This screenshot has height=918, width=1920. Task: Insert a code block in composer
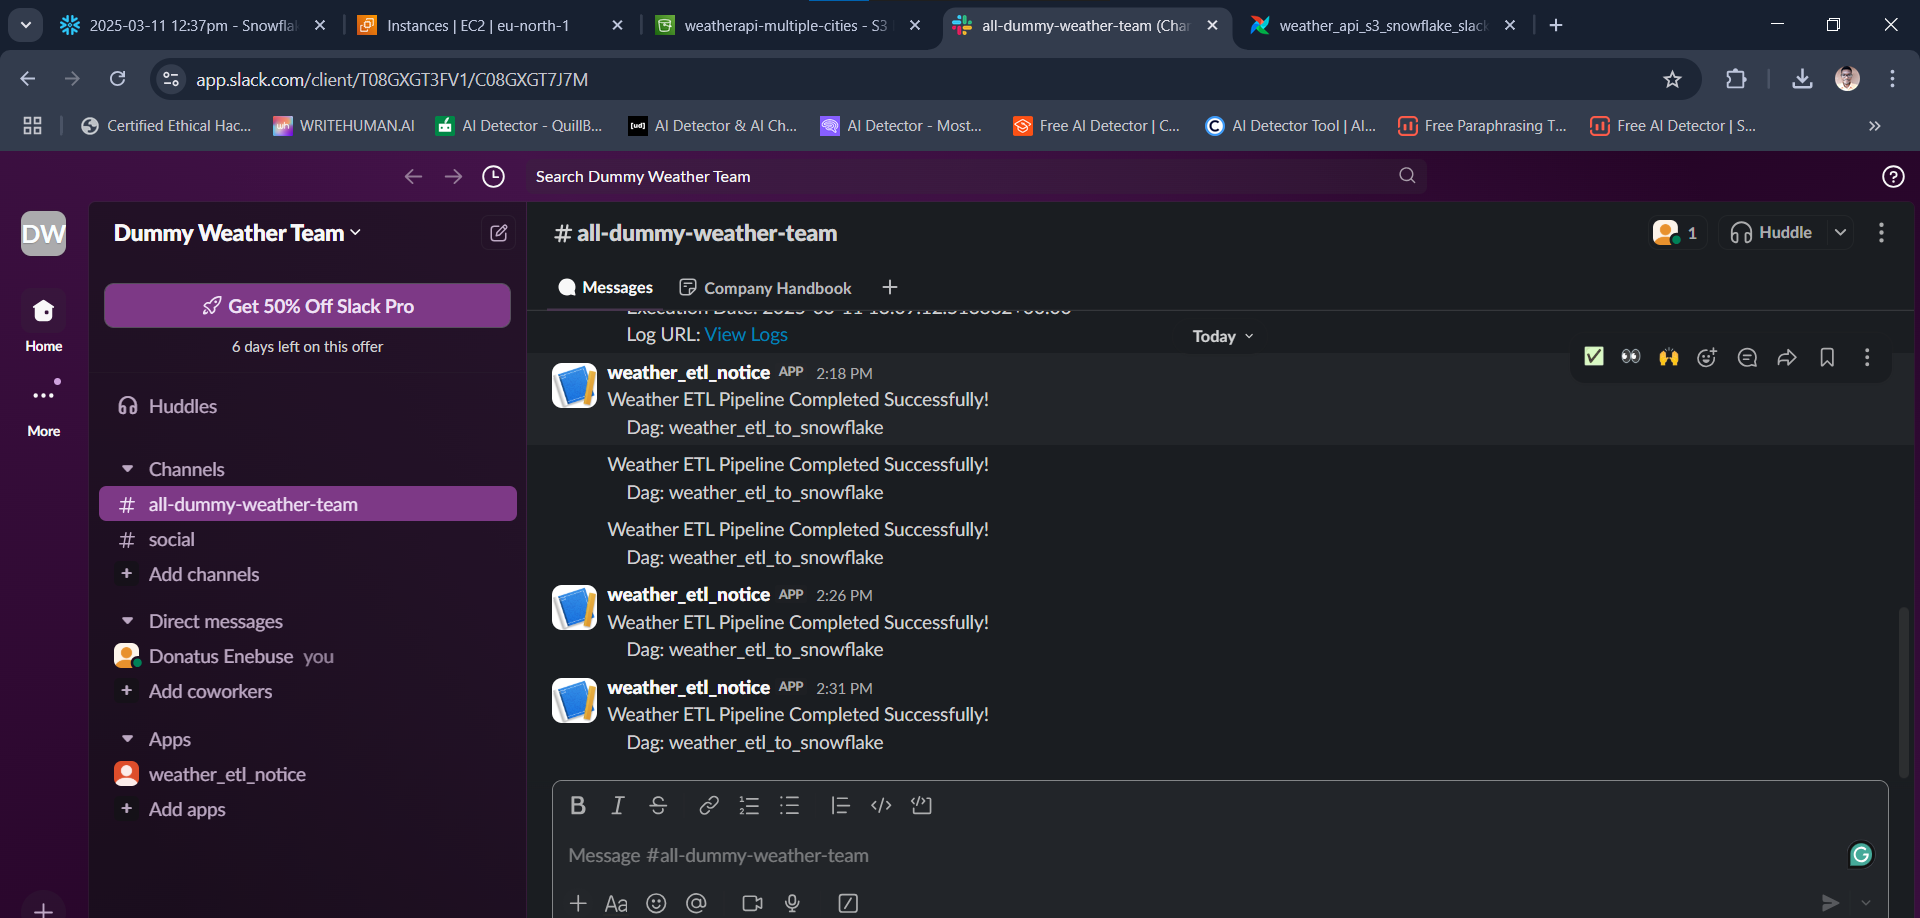(x=922, y=806)
